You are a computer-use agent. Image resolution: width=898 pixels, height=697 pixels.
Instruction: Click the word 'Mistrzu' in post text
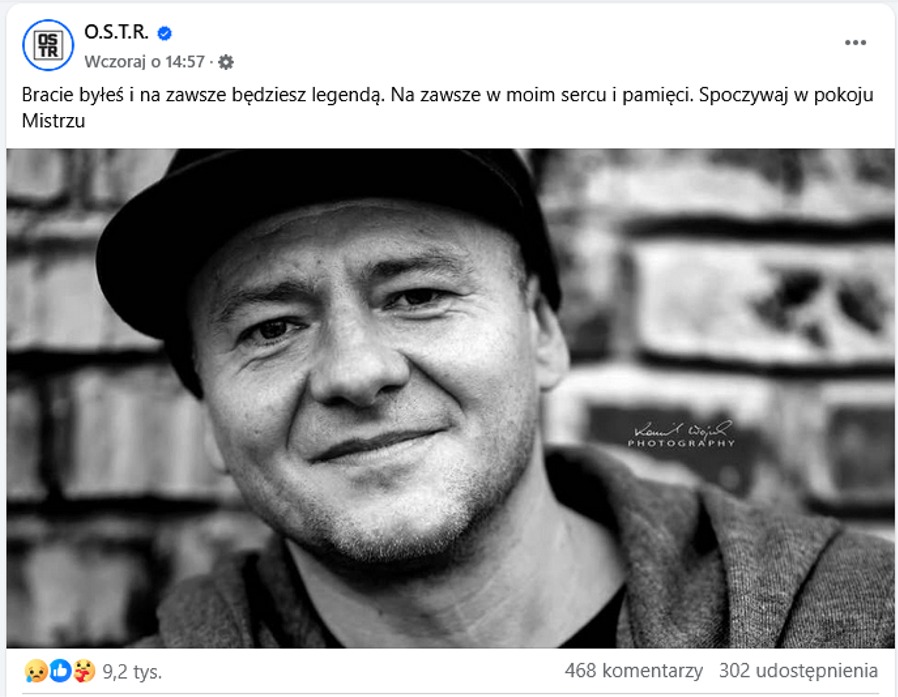click(53, 121)
